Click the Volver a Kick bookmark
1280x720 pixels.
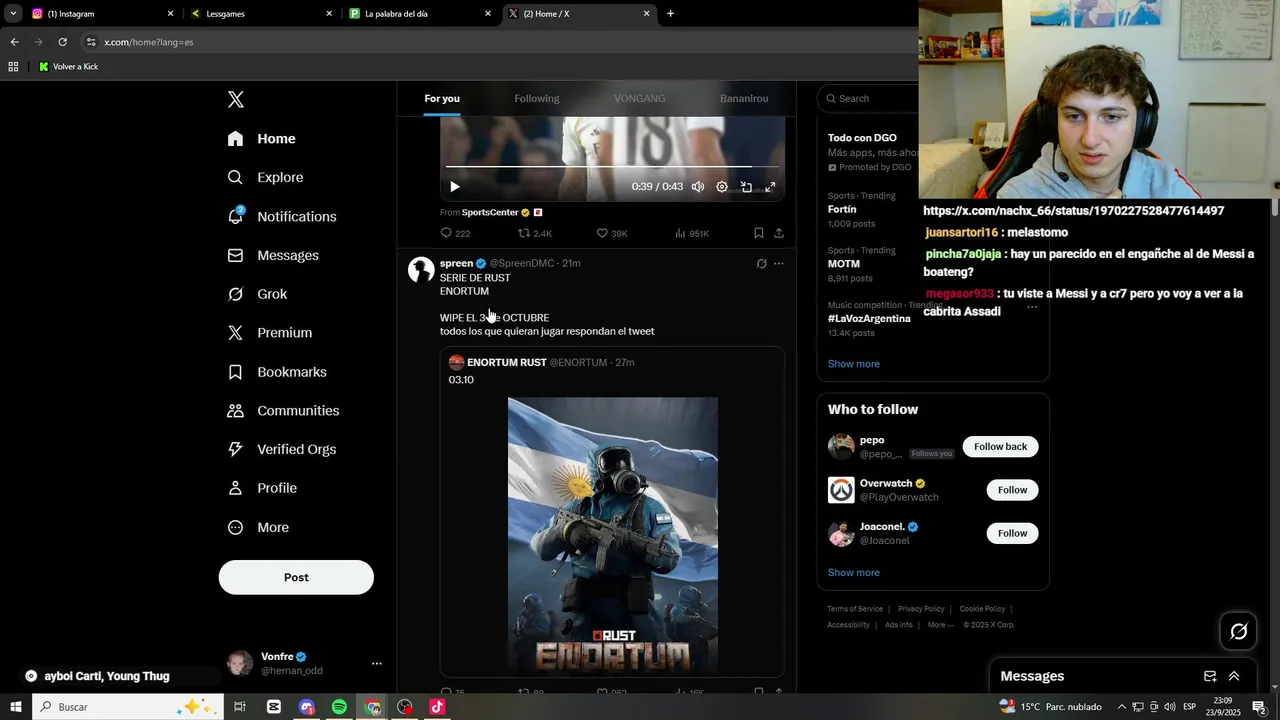coord(68,67)
